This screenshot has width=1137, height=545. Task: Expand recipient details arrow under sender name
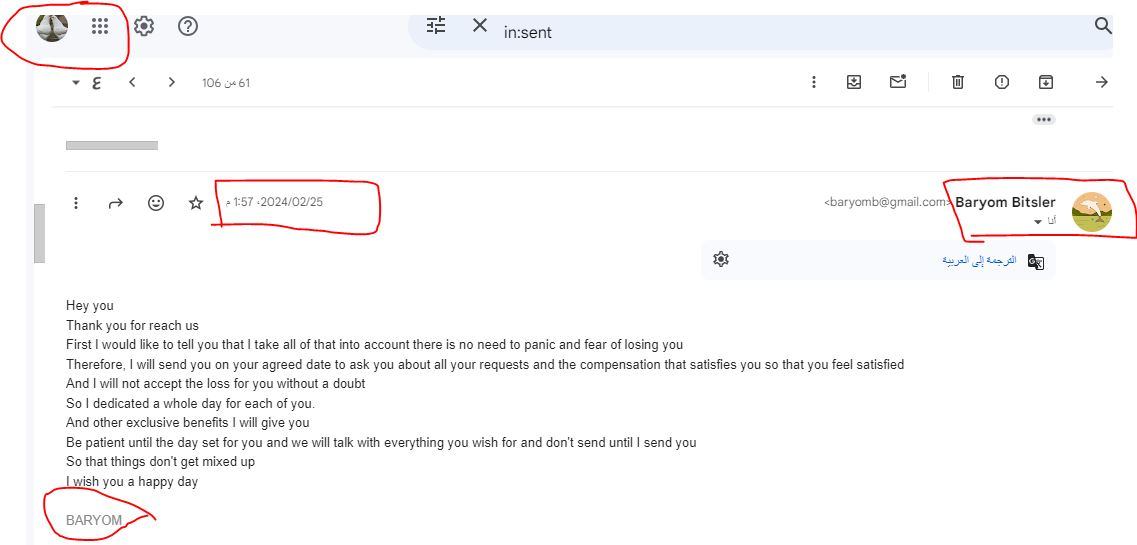point(1038,221)
